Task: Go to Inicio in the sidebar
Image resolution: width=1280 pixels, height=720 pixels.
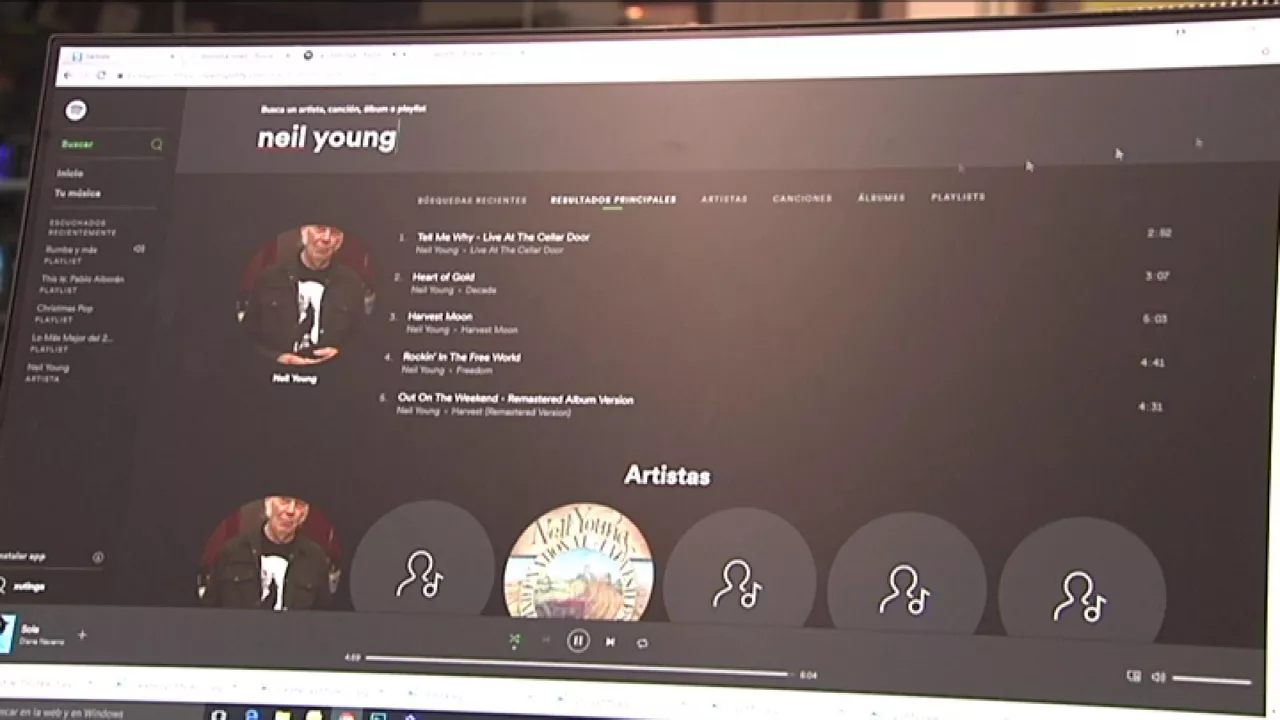Action: (x=69, y=174)
